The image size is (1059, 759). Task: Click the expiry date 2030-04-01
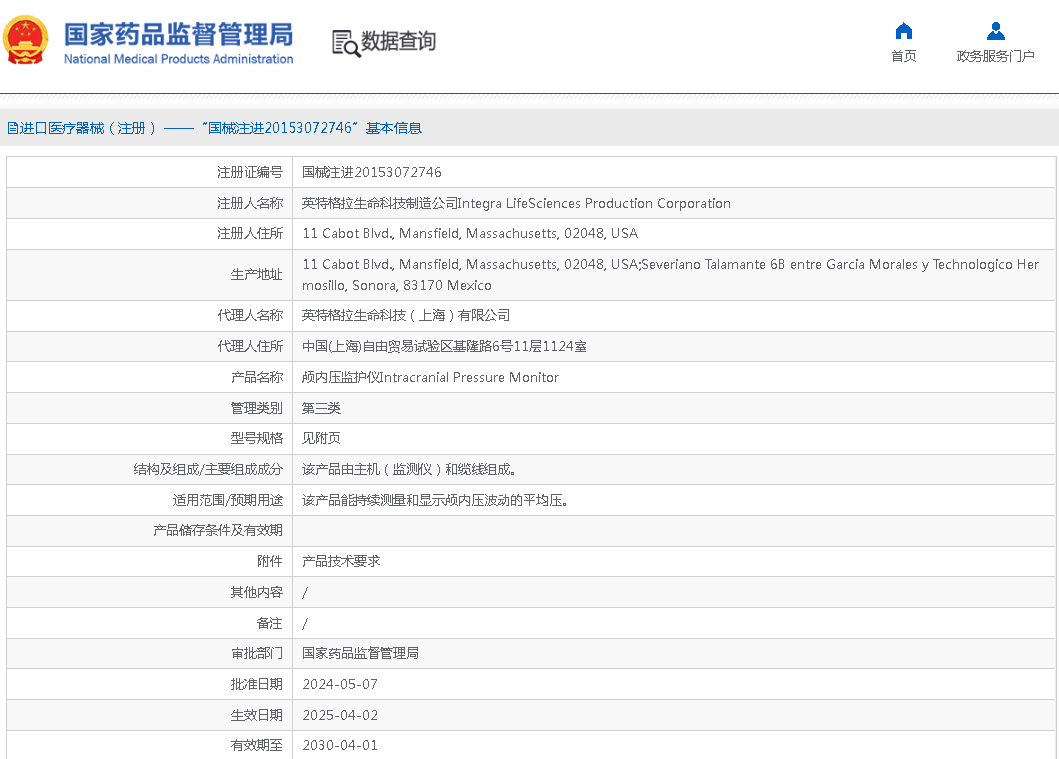pos(340,745)
